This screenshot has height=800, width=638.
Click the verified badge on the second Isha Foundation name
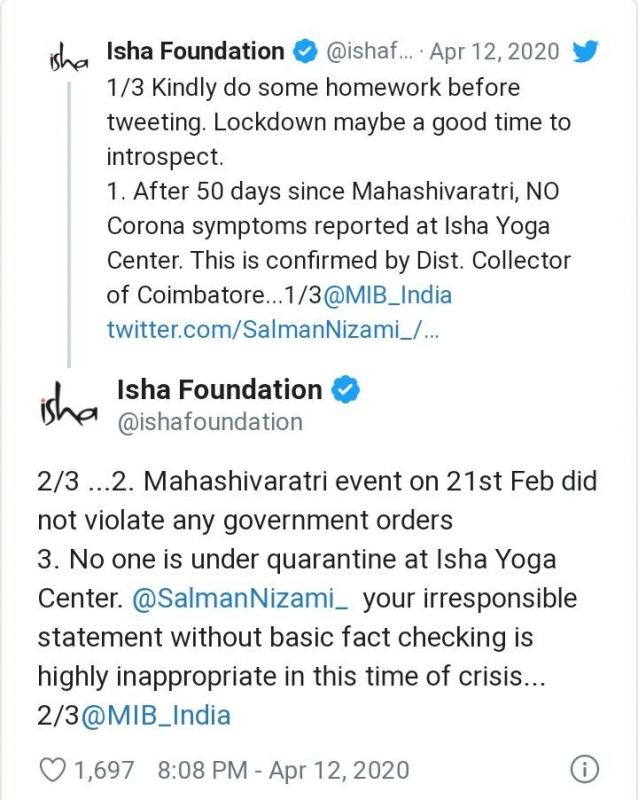(345, 390)
